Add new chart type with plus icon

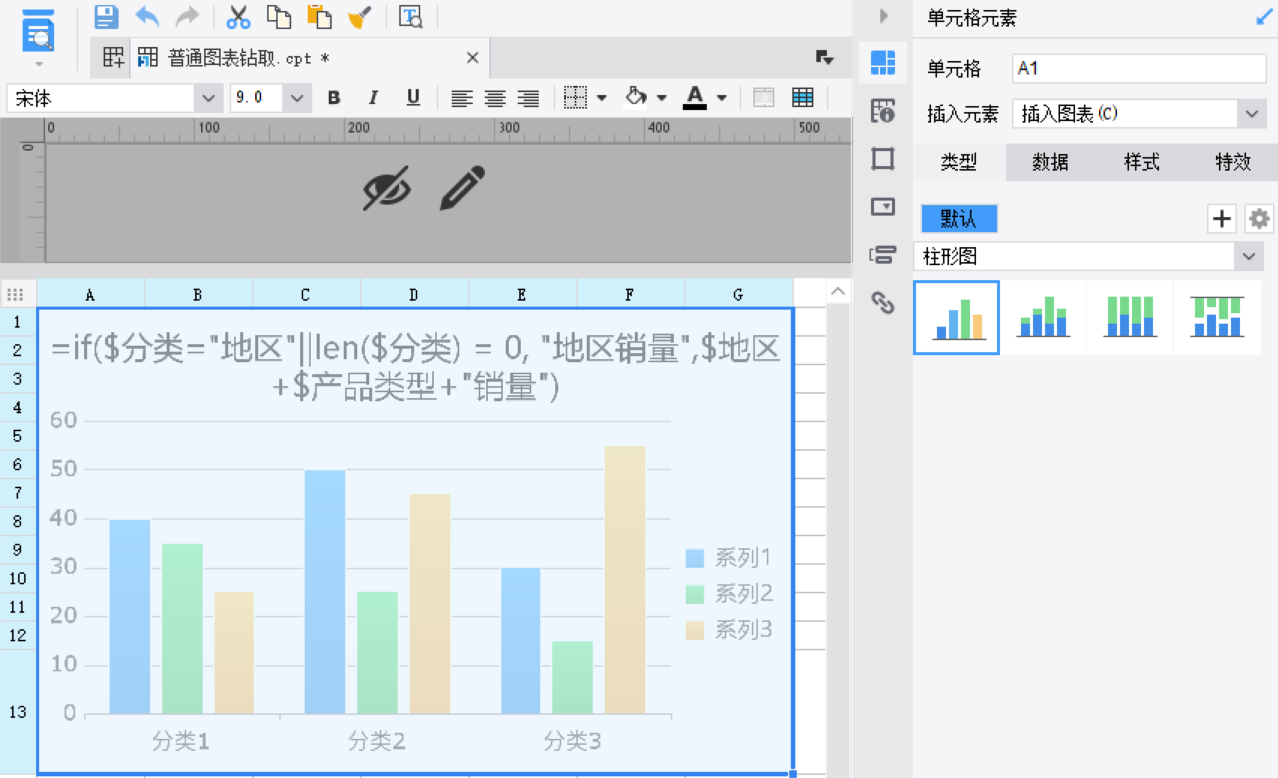[x=1222, y=219]
